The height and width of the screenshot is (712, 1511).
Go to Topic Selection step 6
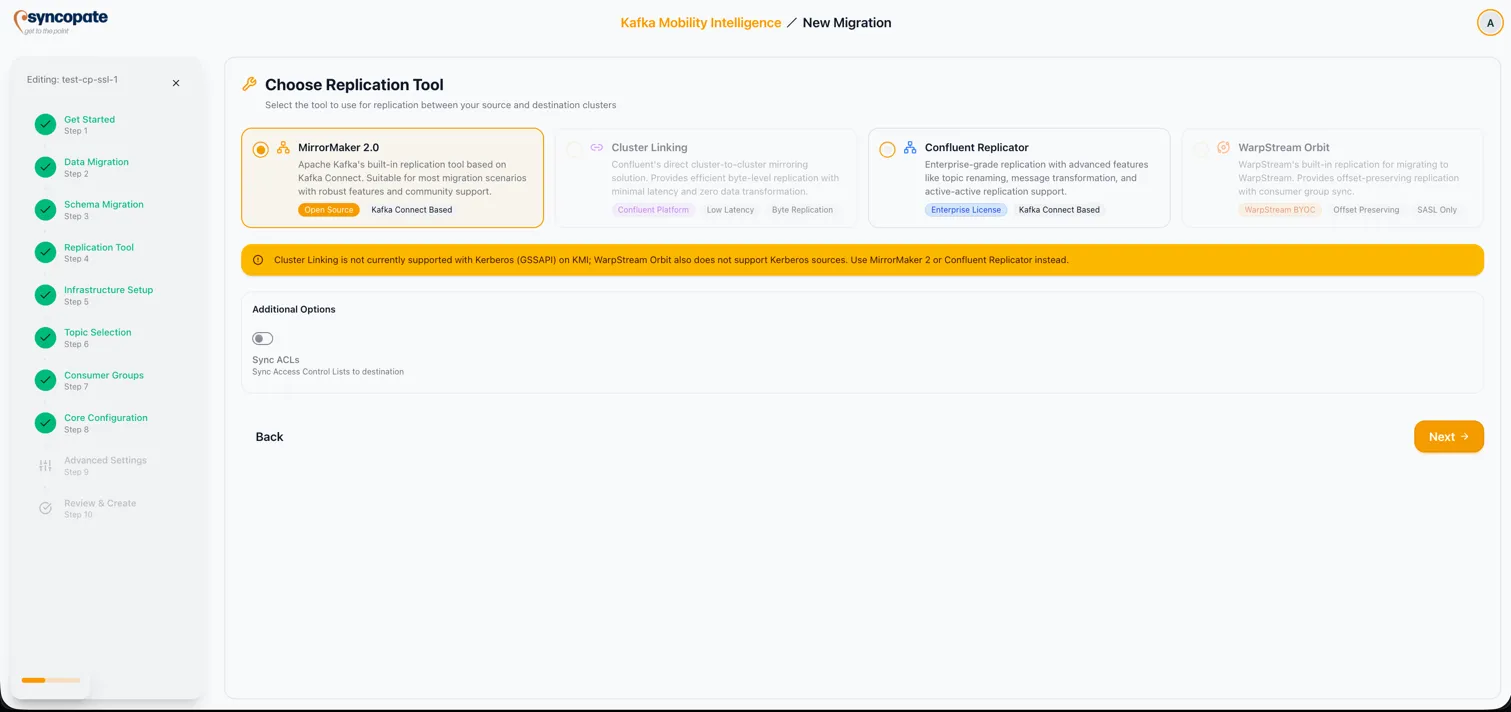[97, 338]
